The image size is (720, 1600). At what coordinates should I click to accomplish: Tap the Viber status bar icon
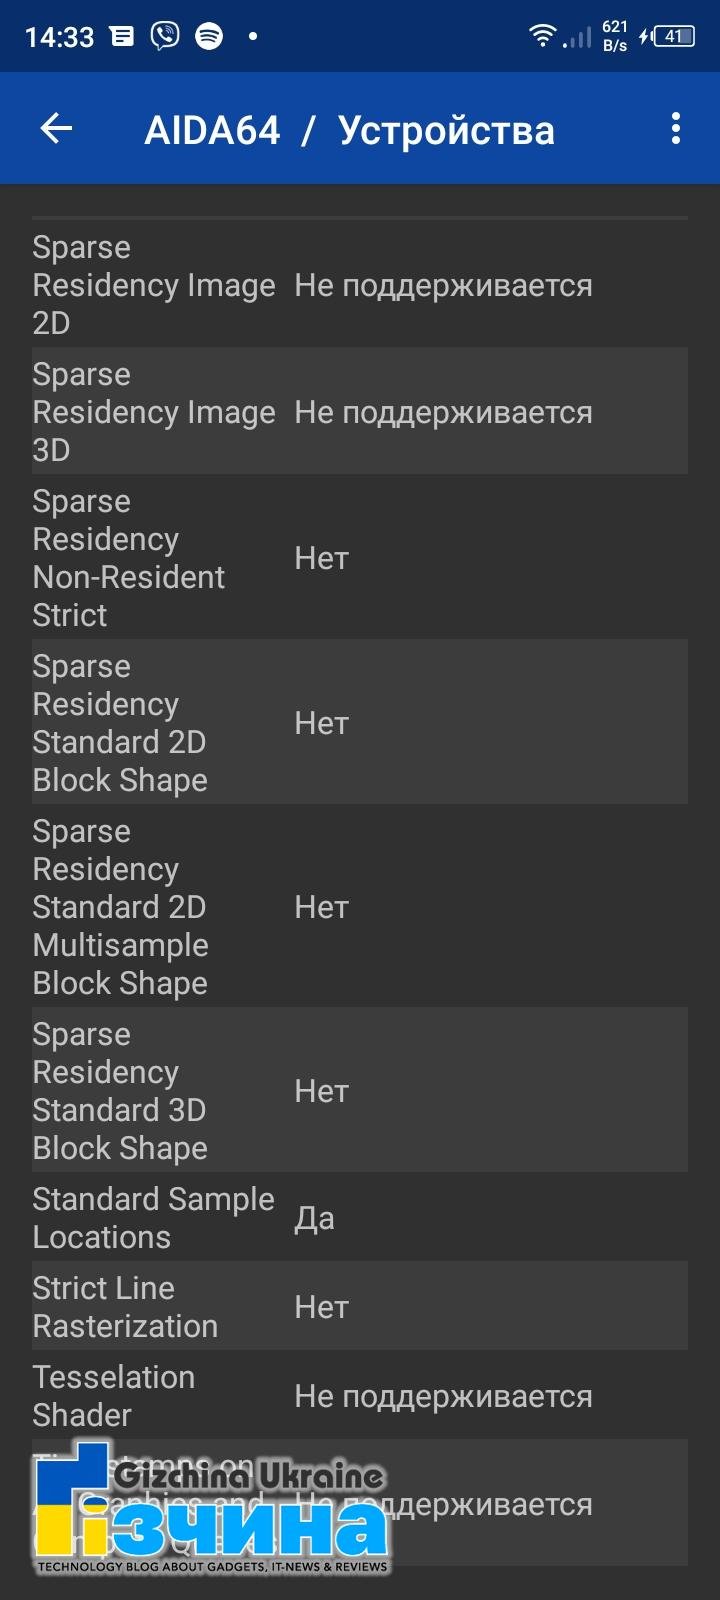point(165,37)
